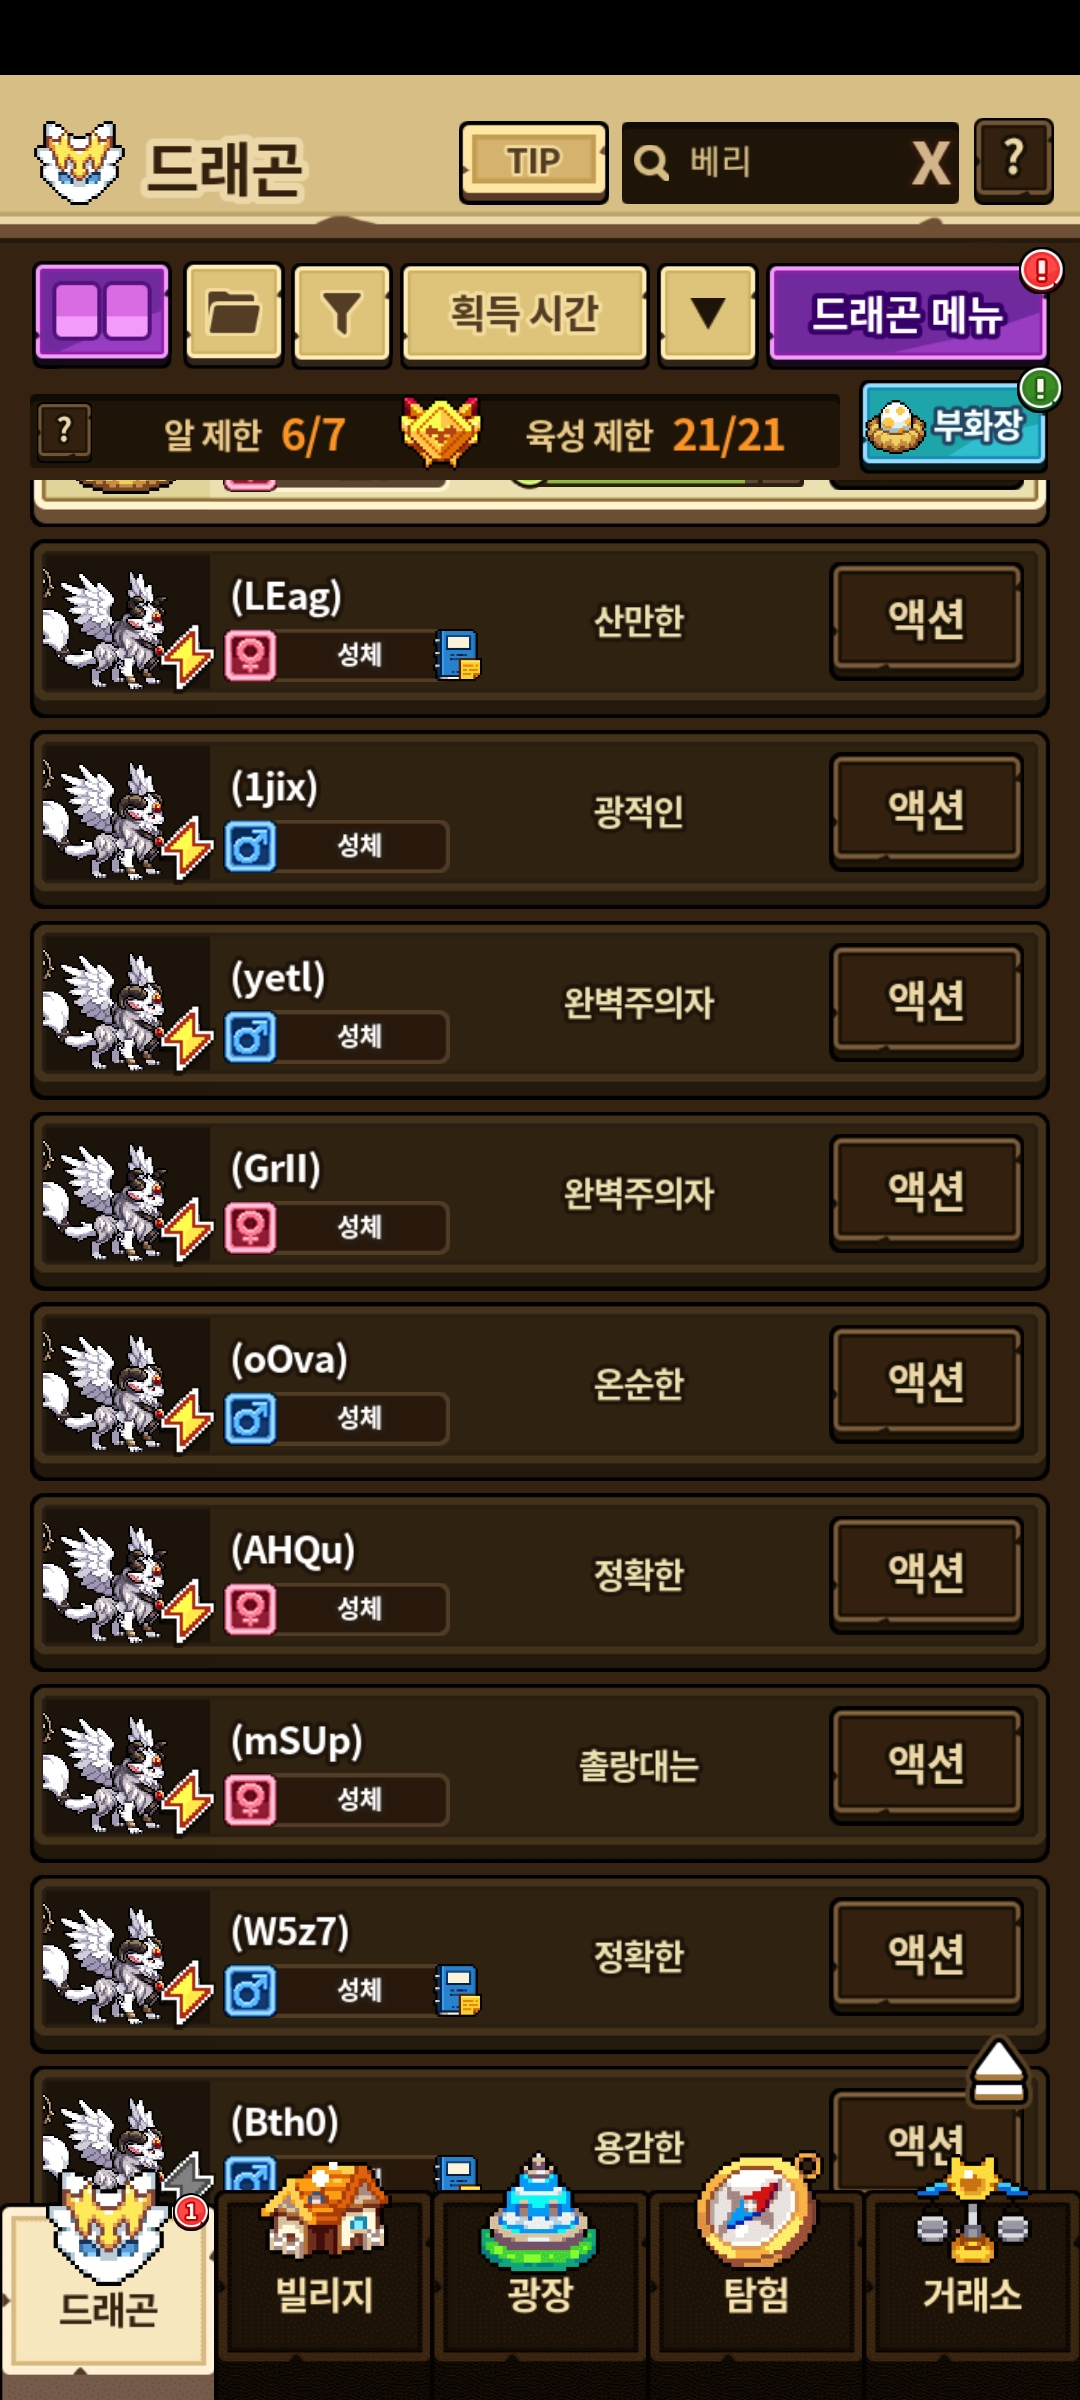Open the 부화장 hatchery
Image resolution: width=1080 pixels, height=2400 pixels.
pos(953,426)
